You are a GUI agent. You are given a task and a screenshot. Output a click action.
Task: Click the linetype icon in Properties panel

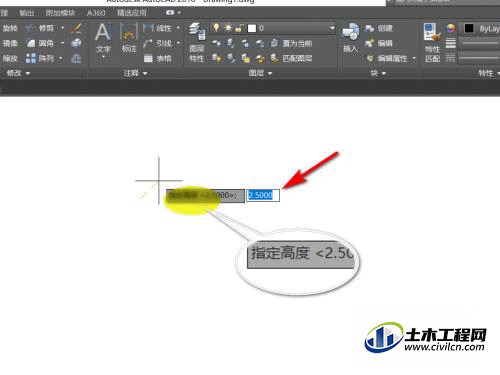pos(451,58)
